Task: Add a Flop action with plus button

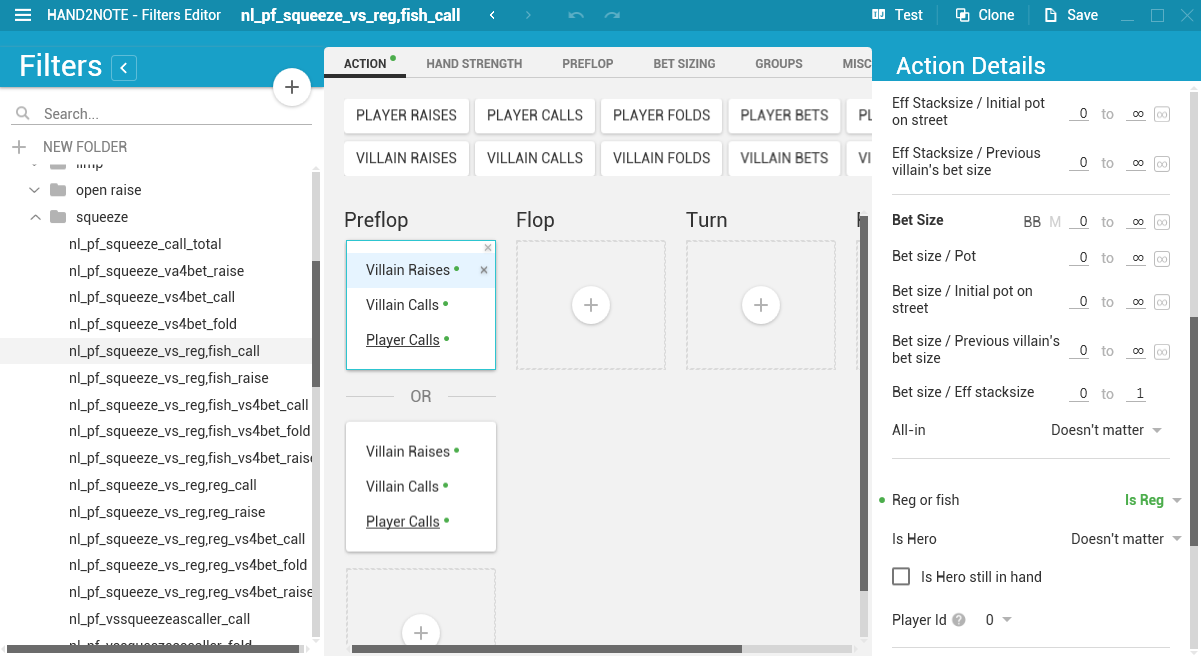Action: (x=590, y=305)
